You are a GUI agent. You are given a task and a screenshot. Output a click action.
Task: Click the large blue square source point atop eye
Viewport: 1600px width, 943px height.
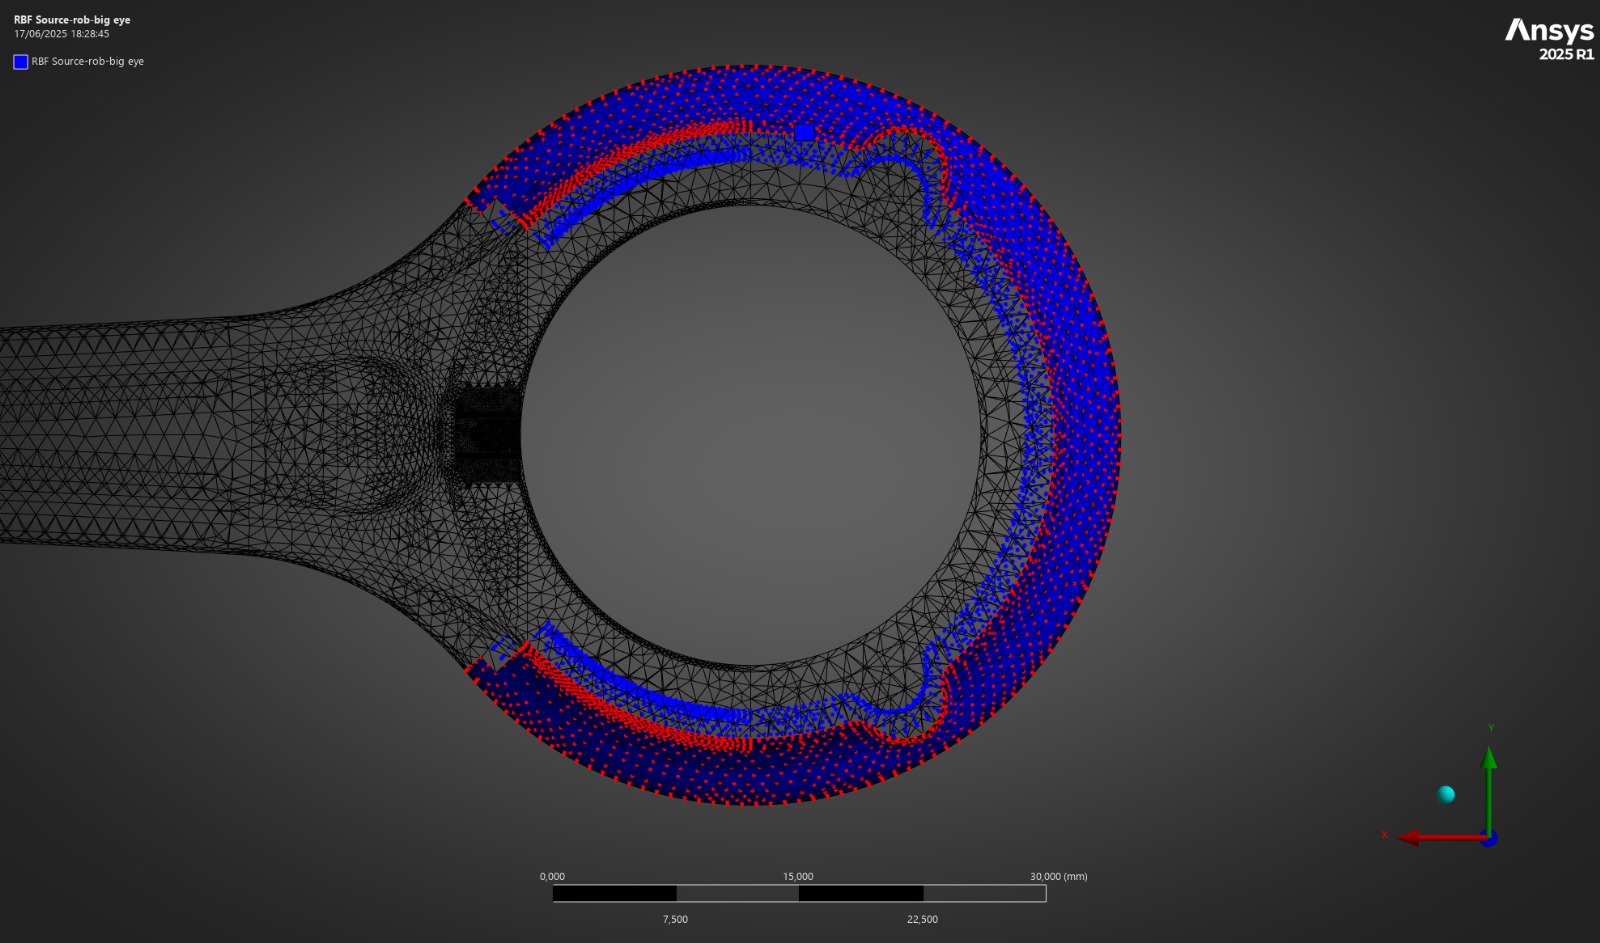click(804, 133)
